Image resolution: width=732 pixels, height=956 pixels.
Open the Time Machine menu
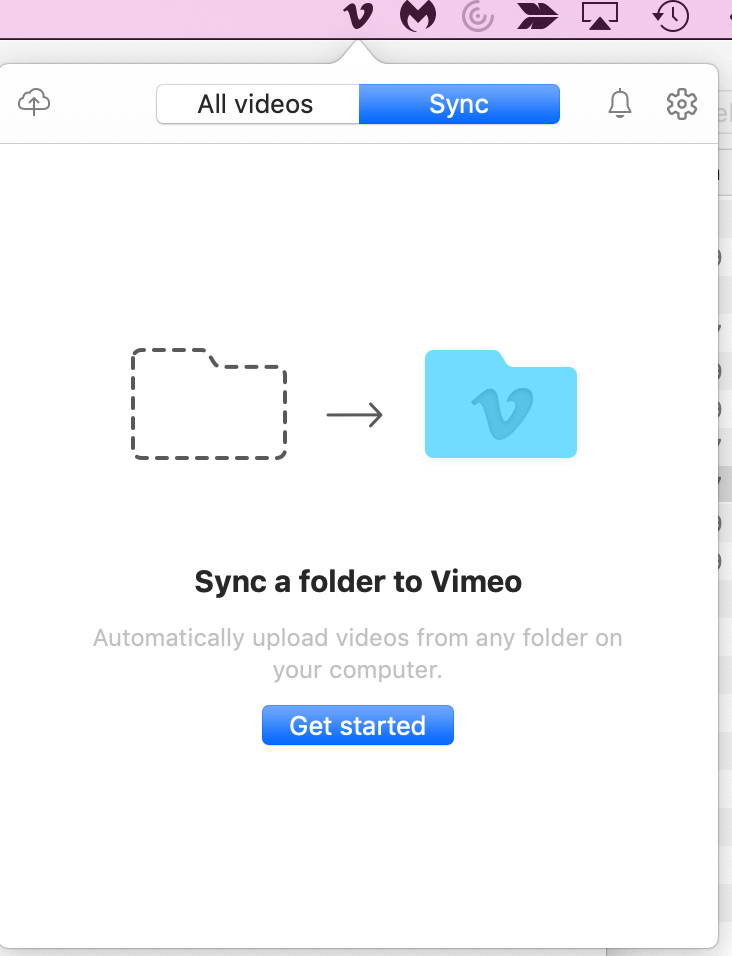coord(670,17)
